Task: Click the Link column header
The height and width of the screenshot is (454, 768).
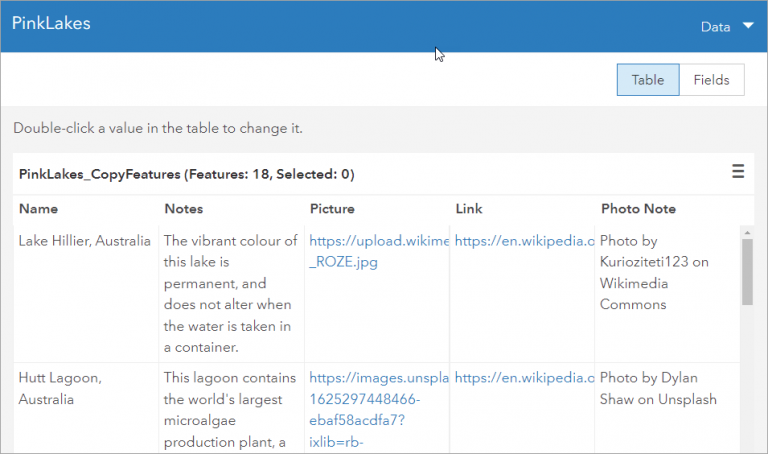Action: pyautogui.click(x=469, y=209)
